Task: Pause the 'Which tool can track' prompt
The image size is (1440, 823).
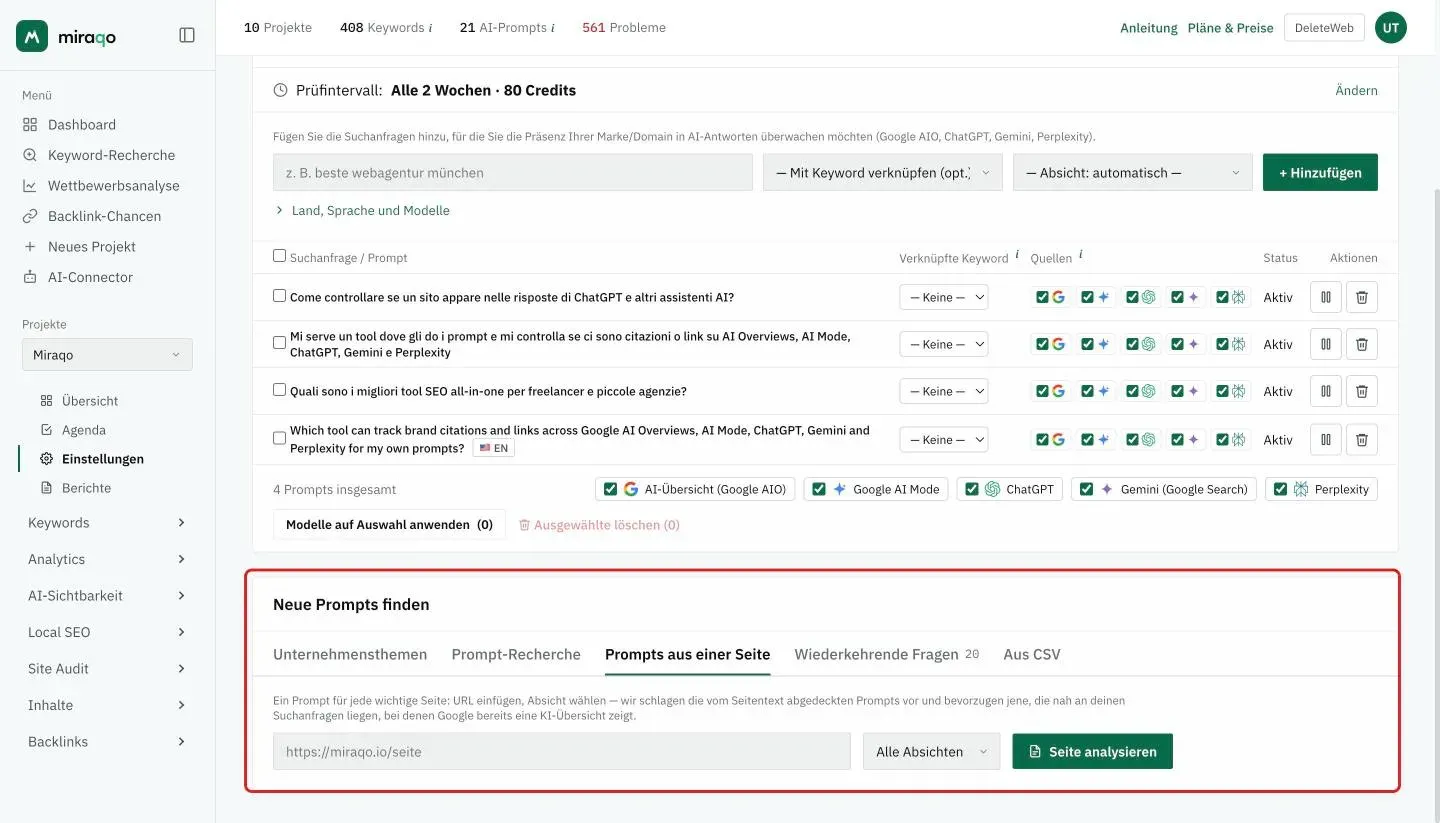Action: [1325, 439]
